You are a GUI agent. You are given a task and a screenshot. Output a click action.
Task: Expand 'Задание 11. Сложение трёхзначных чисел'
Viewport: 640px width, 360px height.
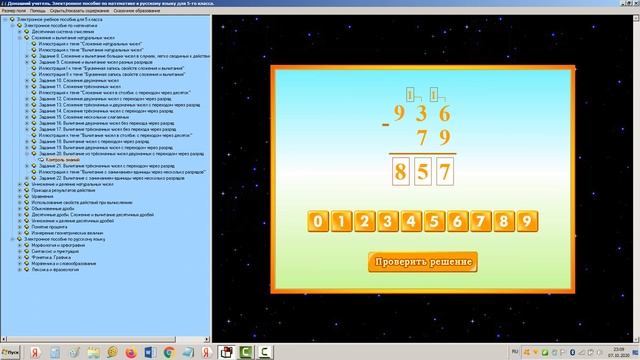coord(27,87)
